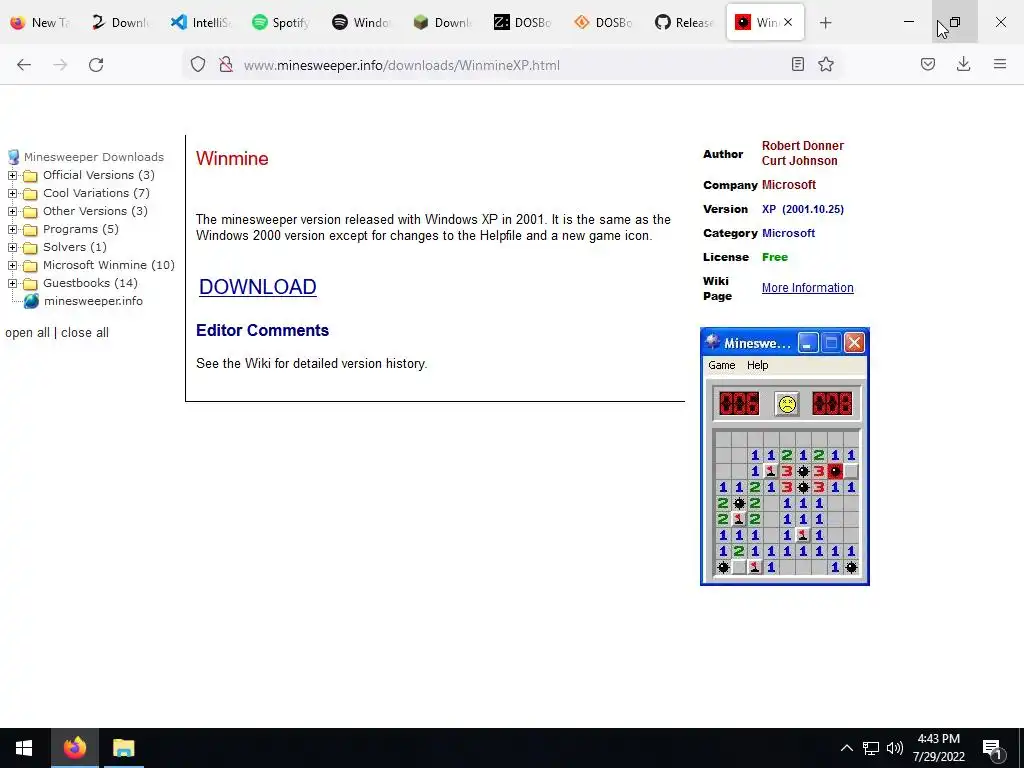1024x768 pixels.
Task: Open File Explorer from the taskbar
Action: point(123,748)
